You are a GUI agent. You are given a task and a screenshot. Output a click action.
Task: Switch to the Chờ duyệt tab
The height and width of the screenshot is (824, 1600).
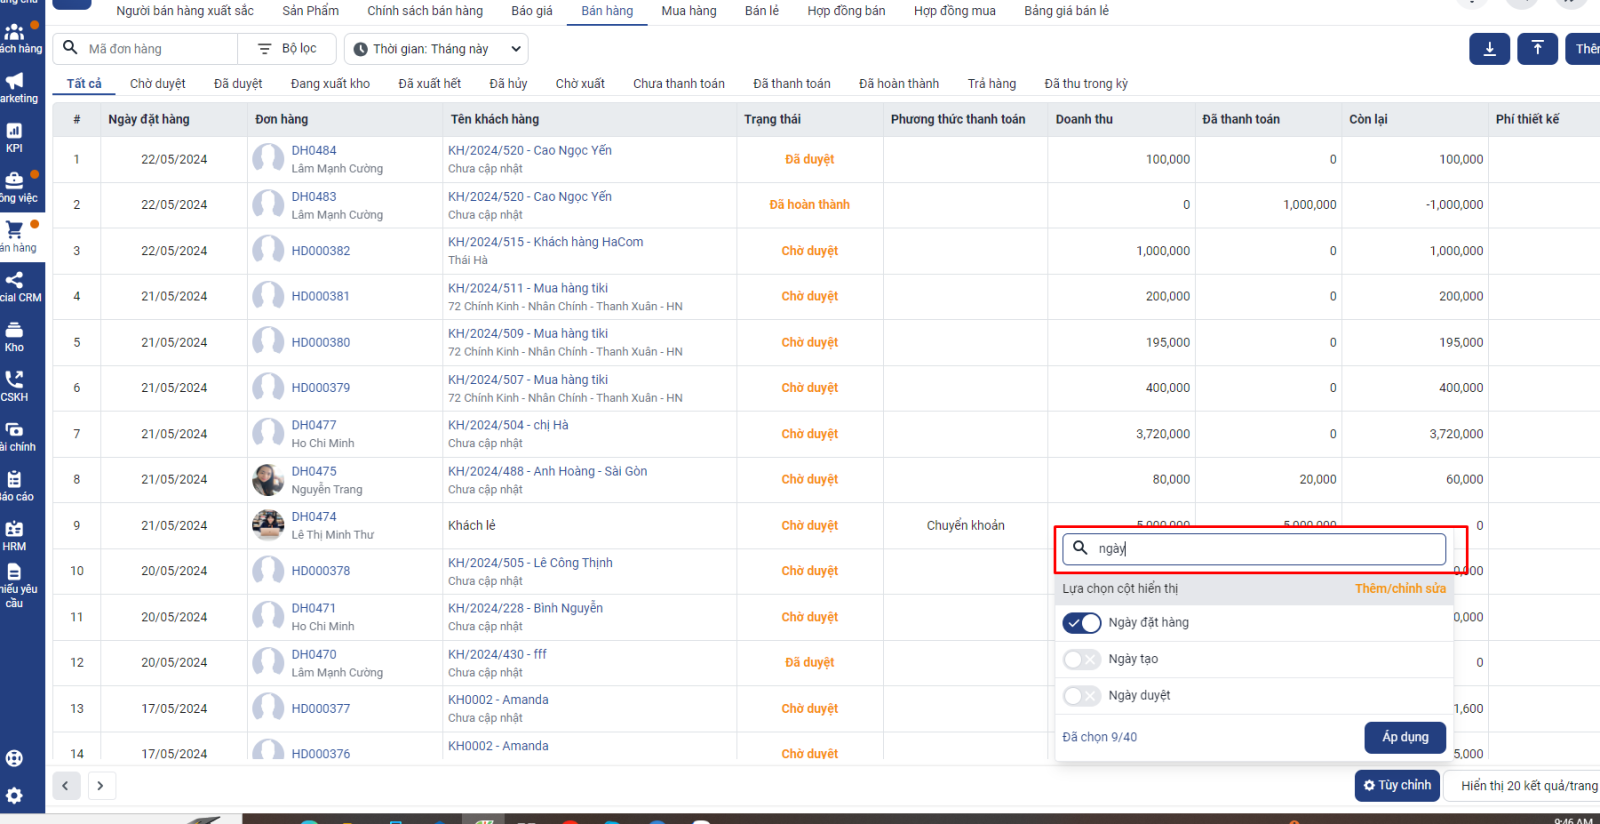(157, 84)
